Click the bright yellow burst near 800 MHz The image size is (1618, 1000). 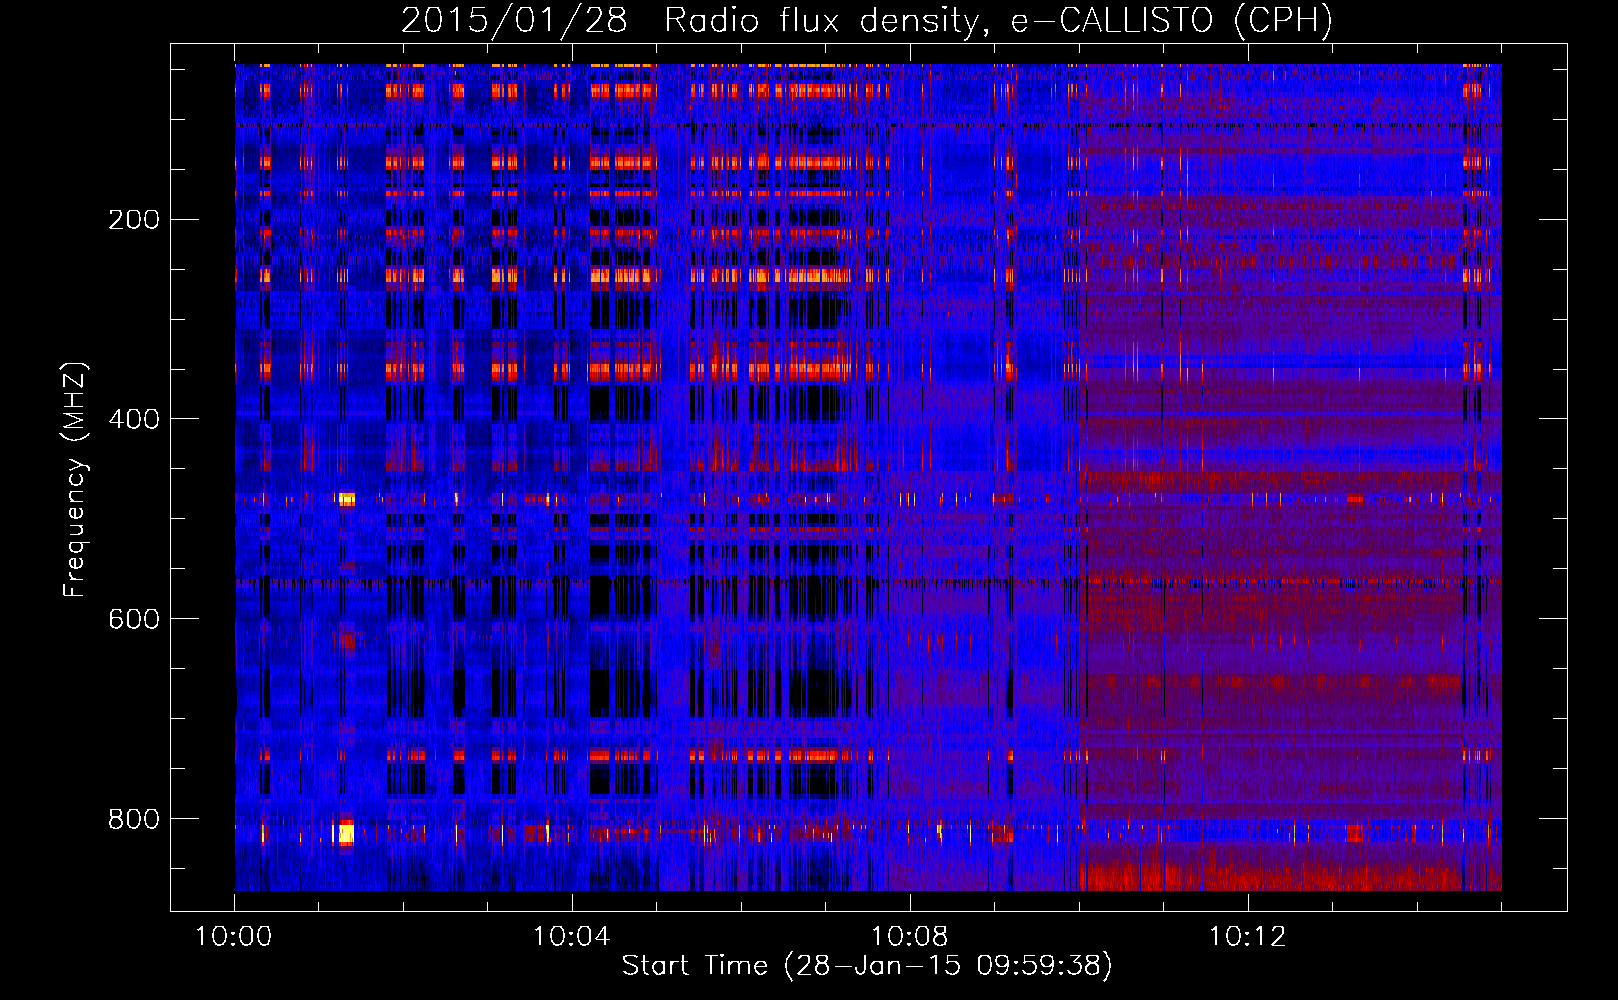point(346,833)
